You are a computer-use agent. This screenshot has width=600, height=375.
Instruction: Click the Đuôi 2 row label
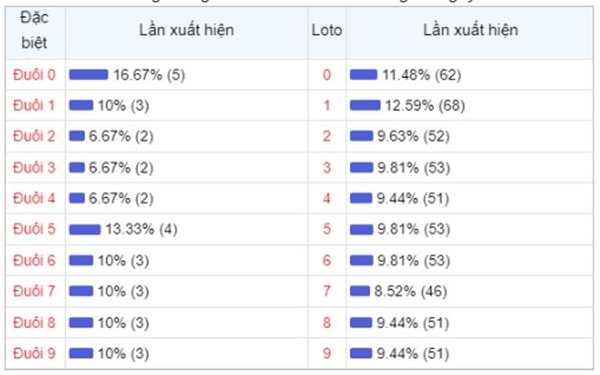pyautogui.click(x=34, y=136)
